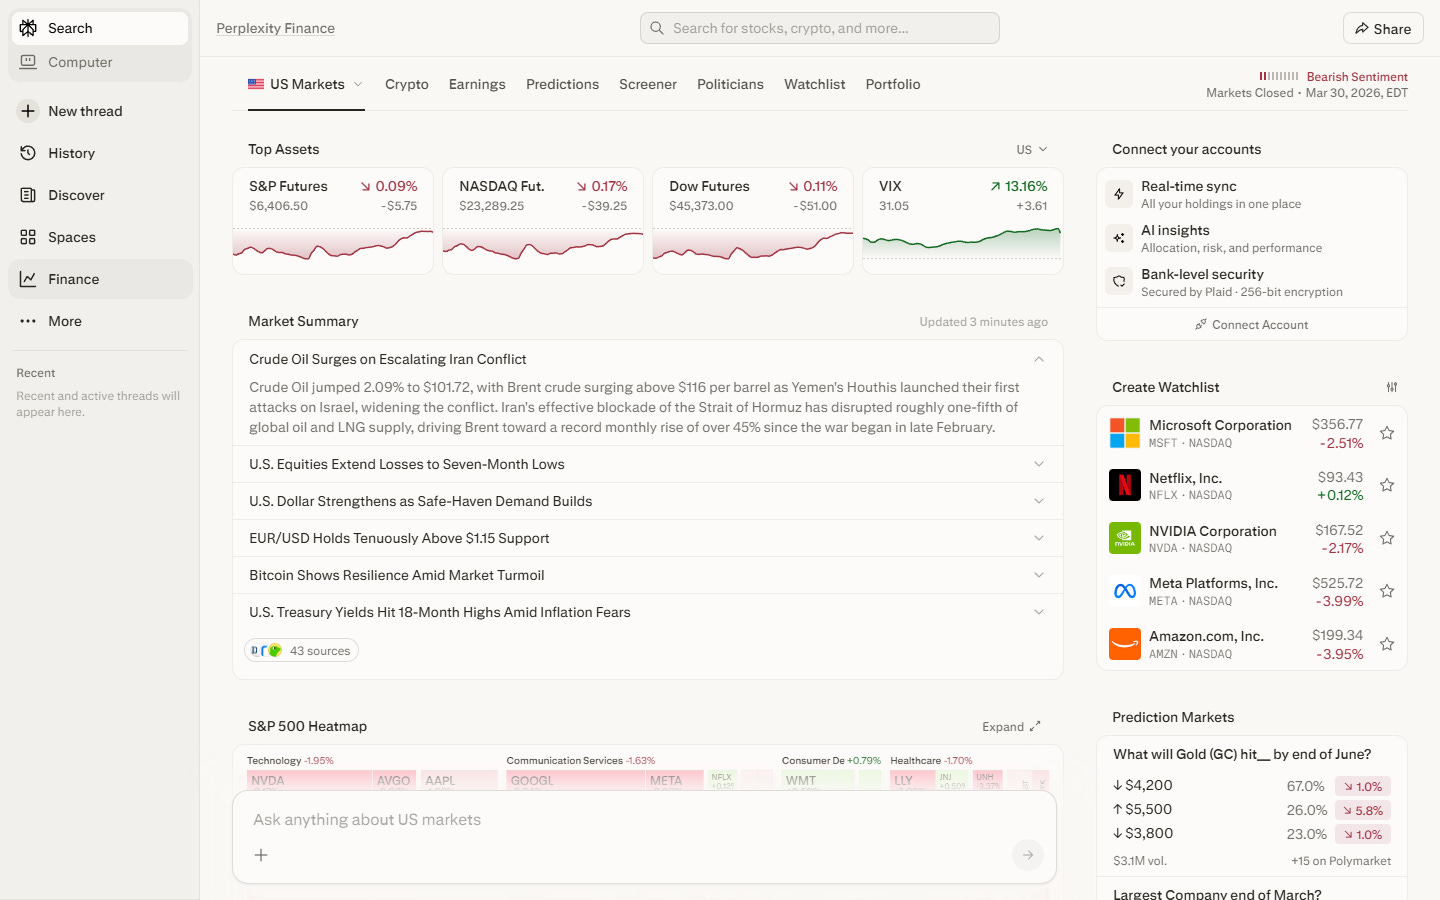Star NVIDIA Corporation for watchlist

coord(1387,538)
